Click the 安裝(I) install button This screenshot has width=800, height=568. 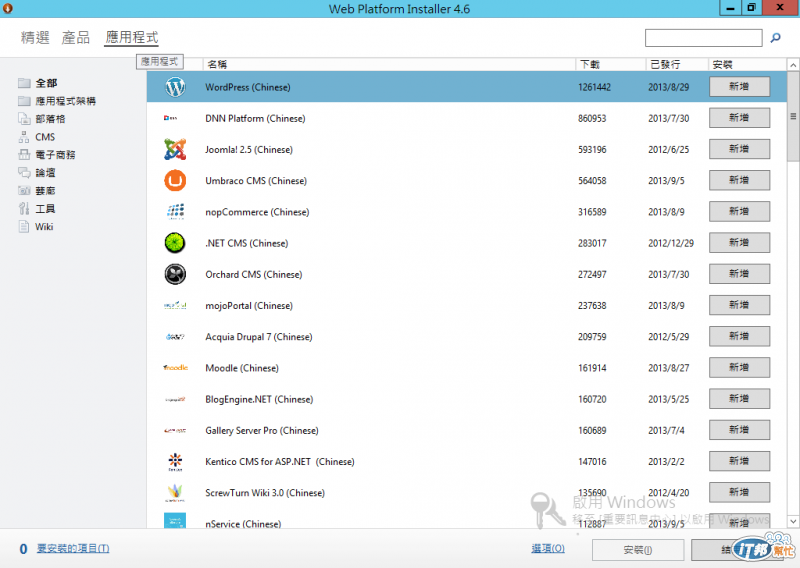[x=638, y=550]
